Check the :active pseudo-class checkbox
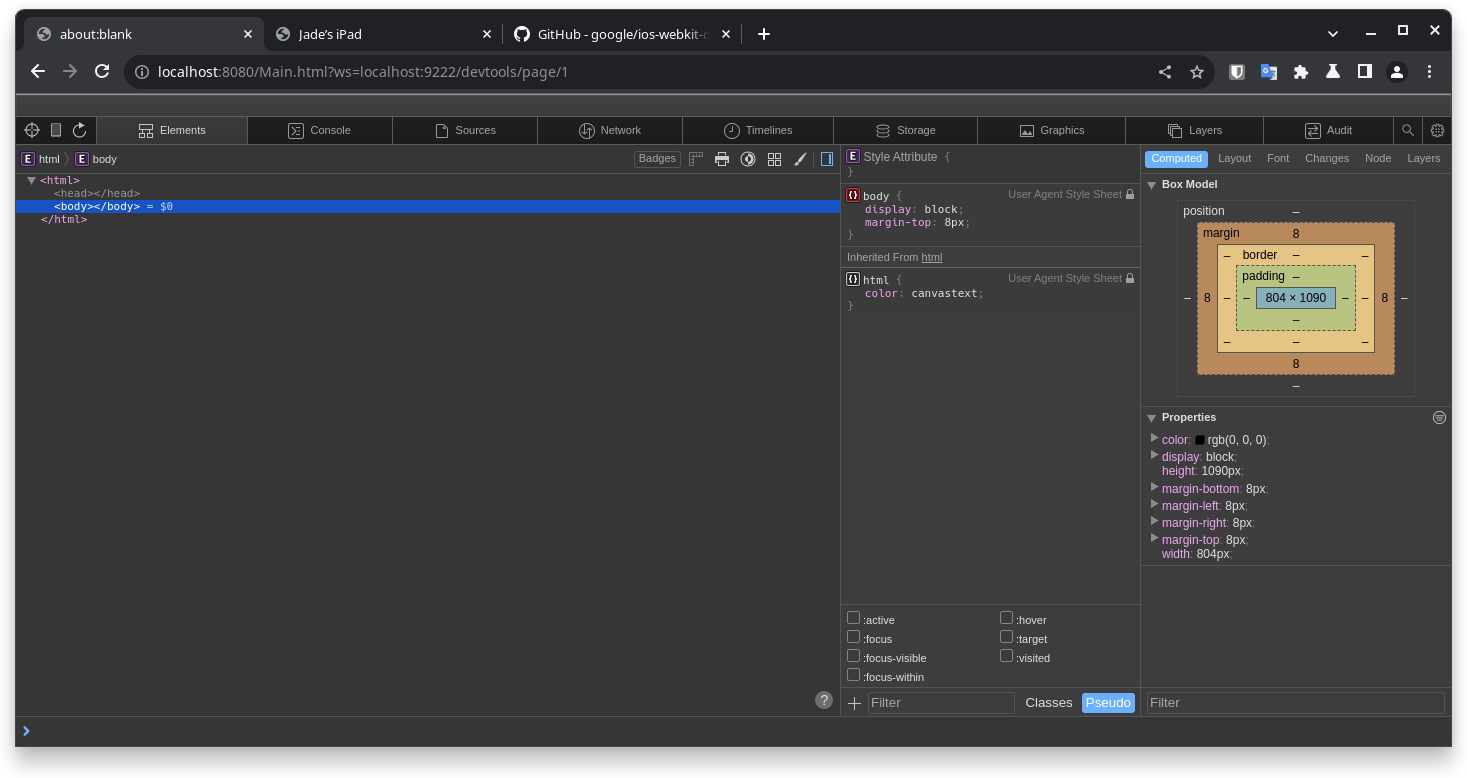The height and width of the screenshot is (778, 1467). pos(853,618)
